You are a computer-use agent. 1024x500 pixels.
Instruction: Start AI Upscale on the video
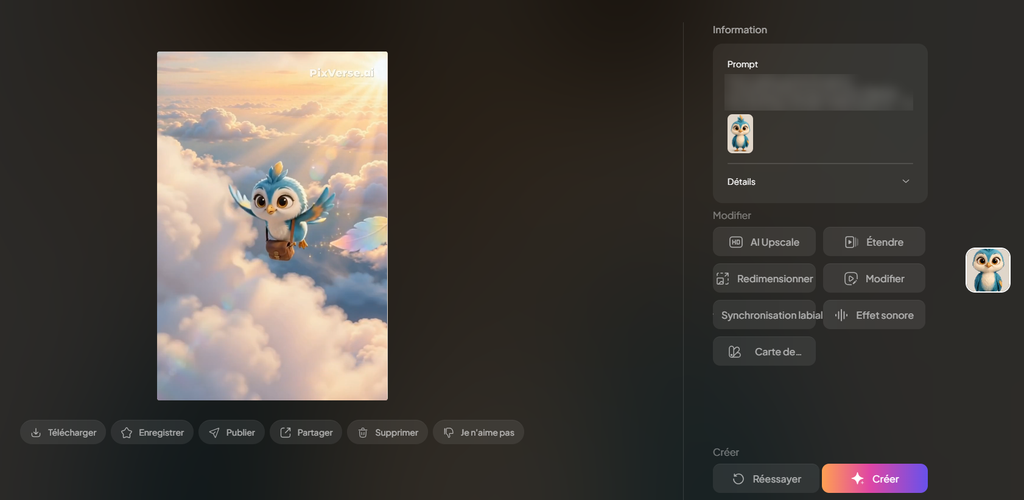[x=764, y=242]
